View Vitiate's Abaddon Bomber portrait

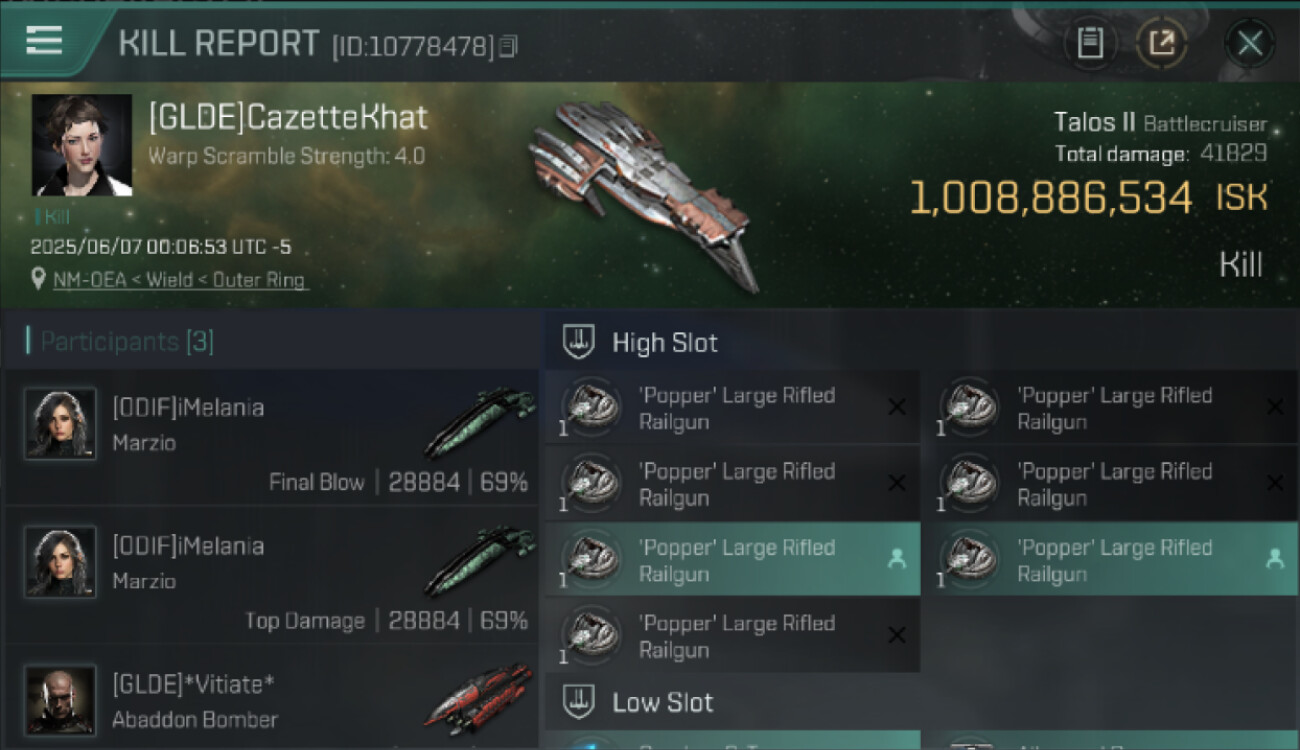pyautogui.click(x=61, y=700)
